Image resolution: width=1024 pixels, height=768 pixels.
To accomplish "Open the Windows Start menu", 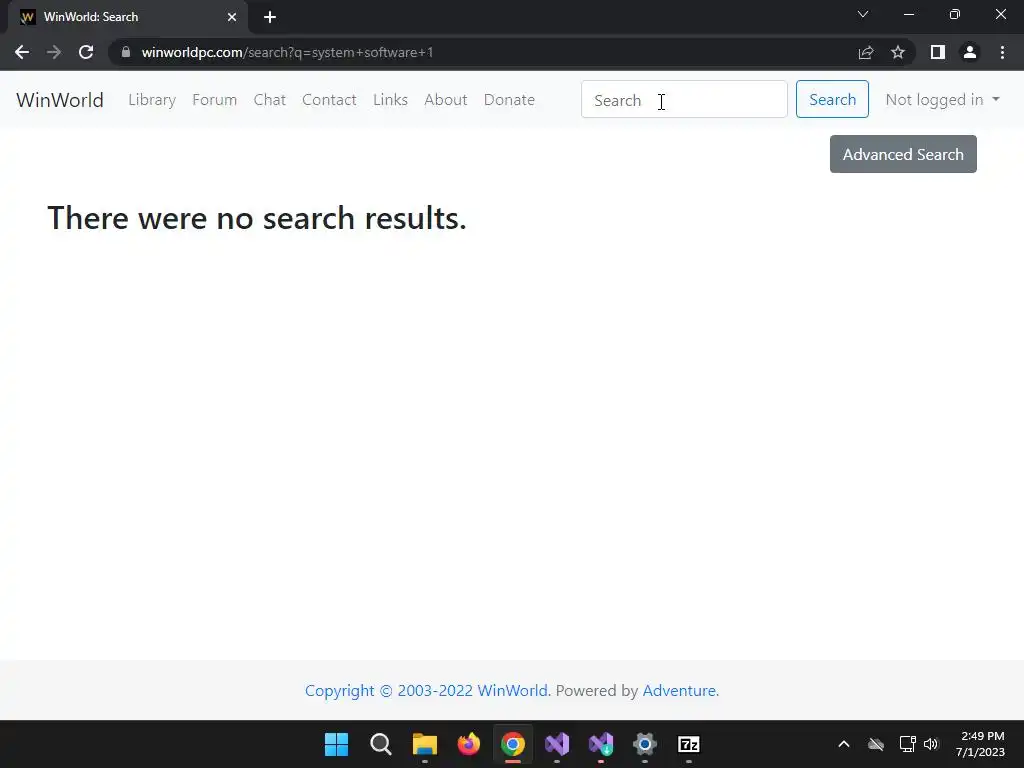I will pos(336,744).
